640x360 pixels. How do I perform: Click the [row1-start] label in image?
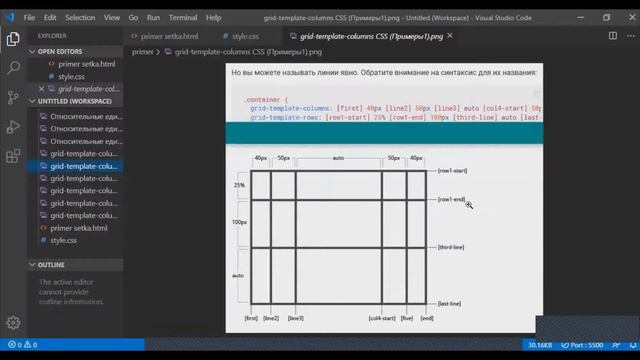click(x=452, y=171)
